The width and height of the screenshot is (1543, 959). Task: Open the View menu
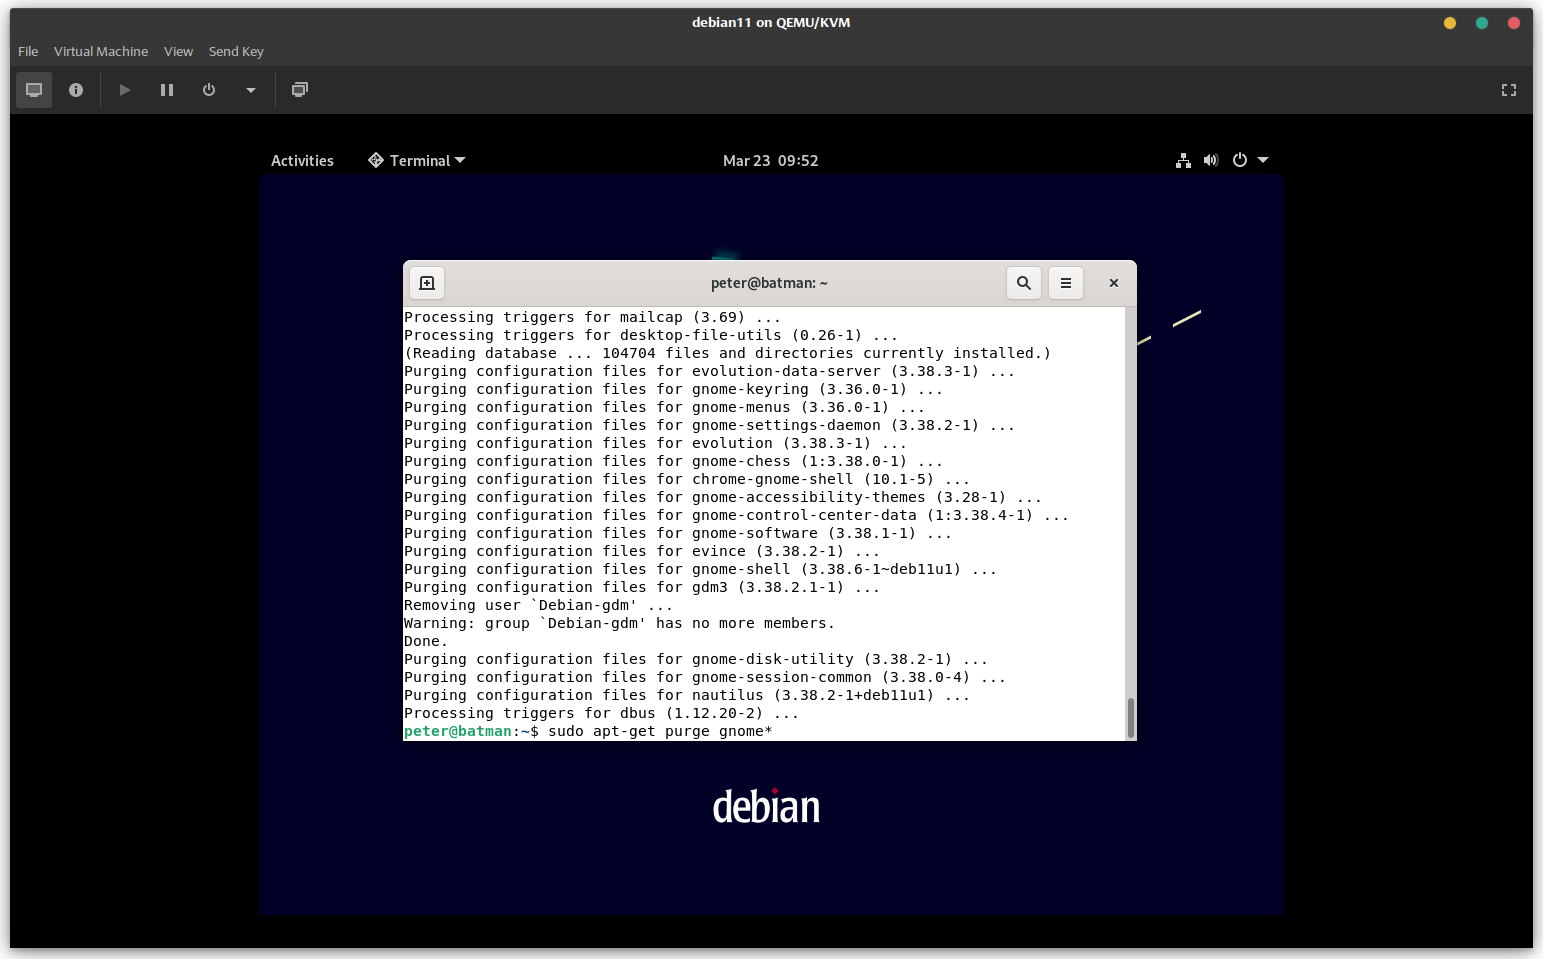pyautogui.click(x=178, y=51)
